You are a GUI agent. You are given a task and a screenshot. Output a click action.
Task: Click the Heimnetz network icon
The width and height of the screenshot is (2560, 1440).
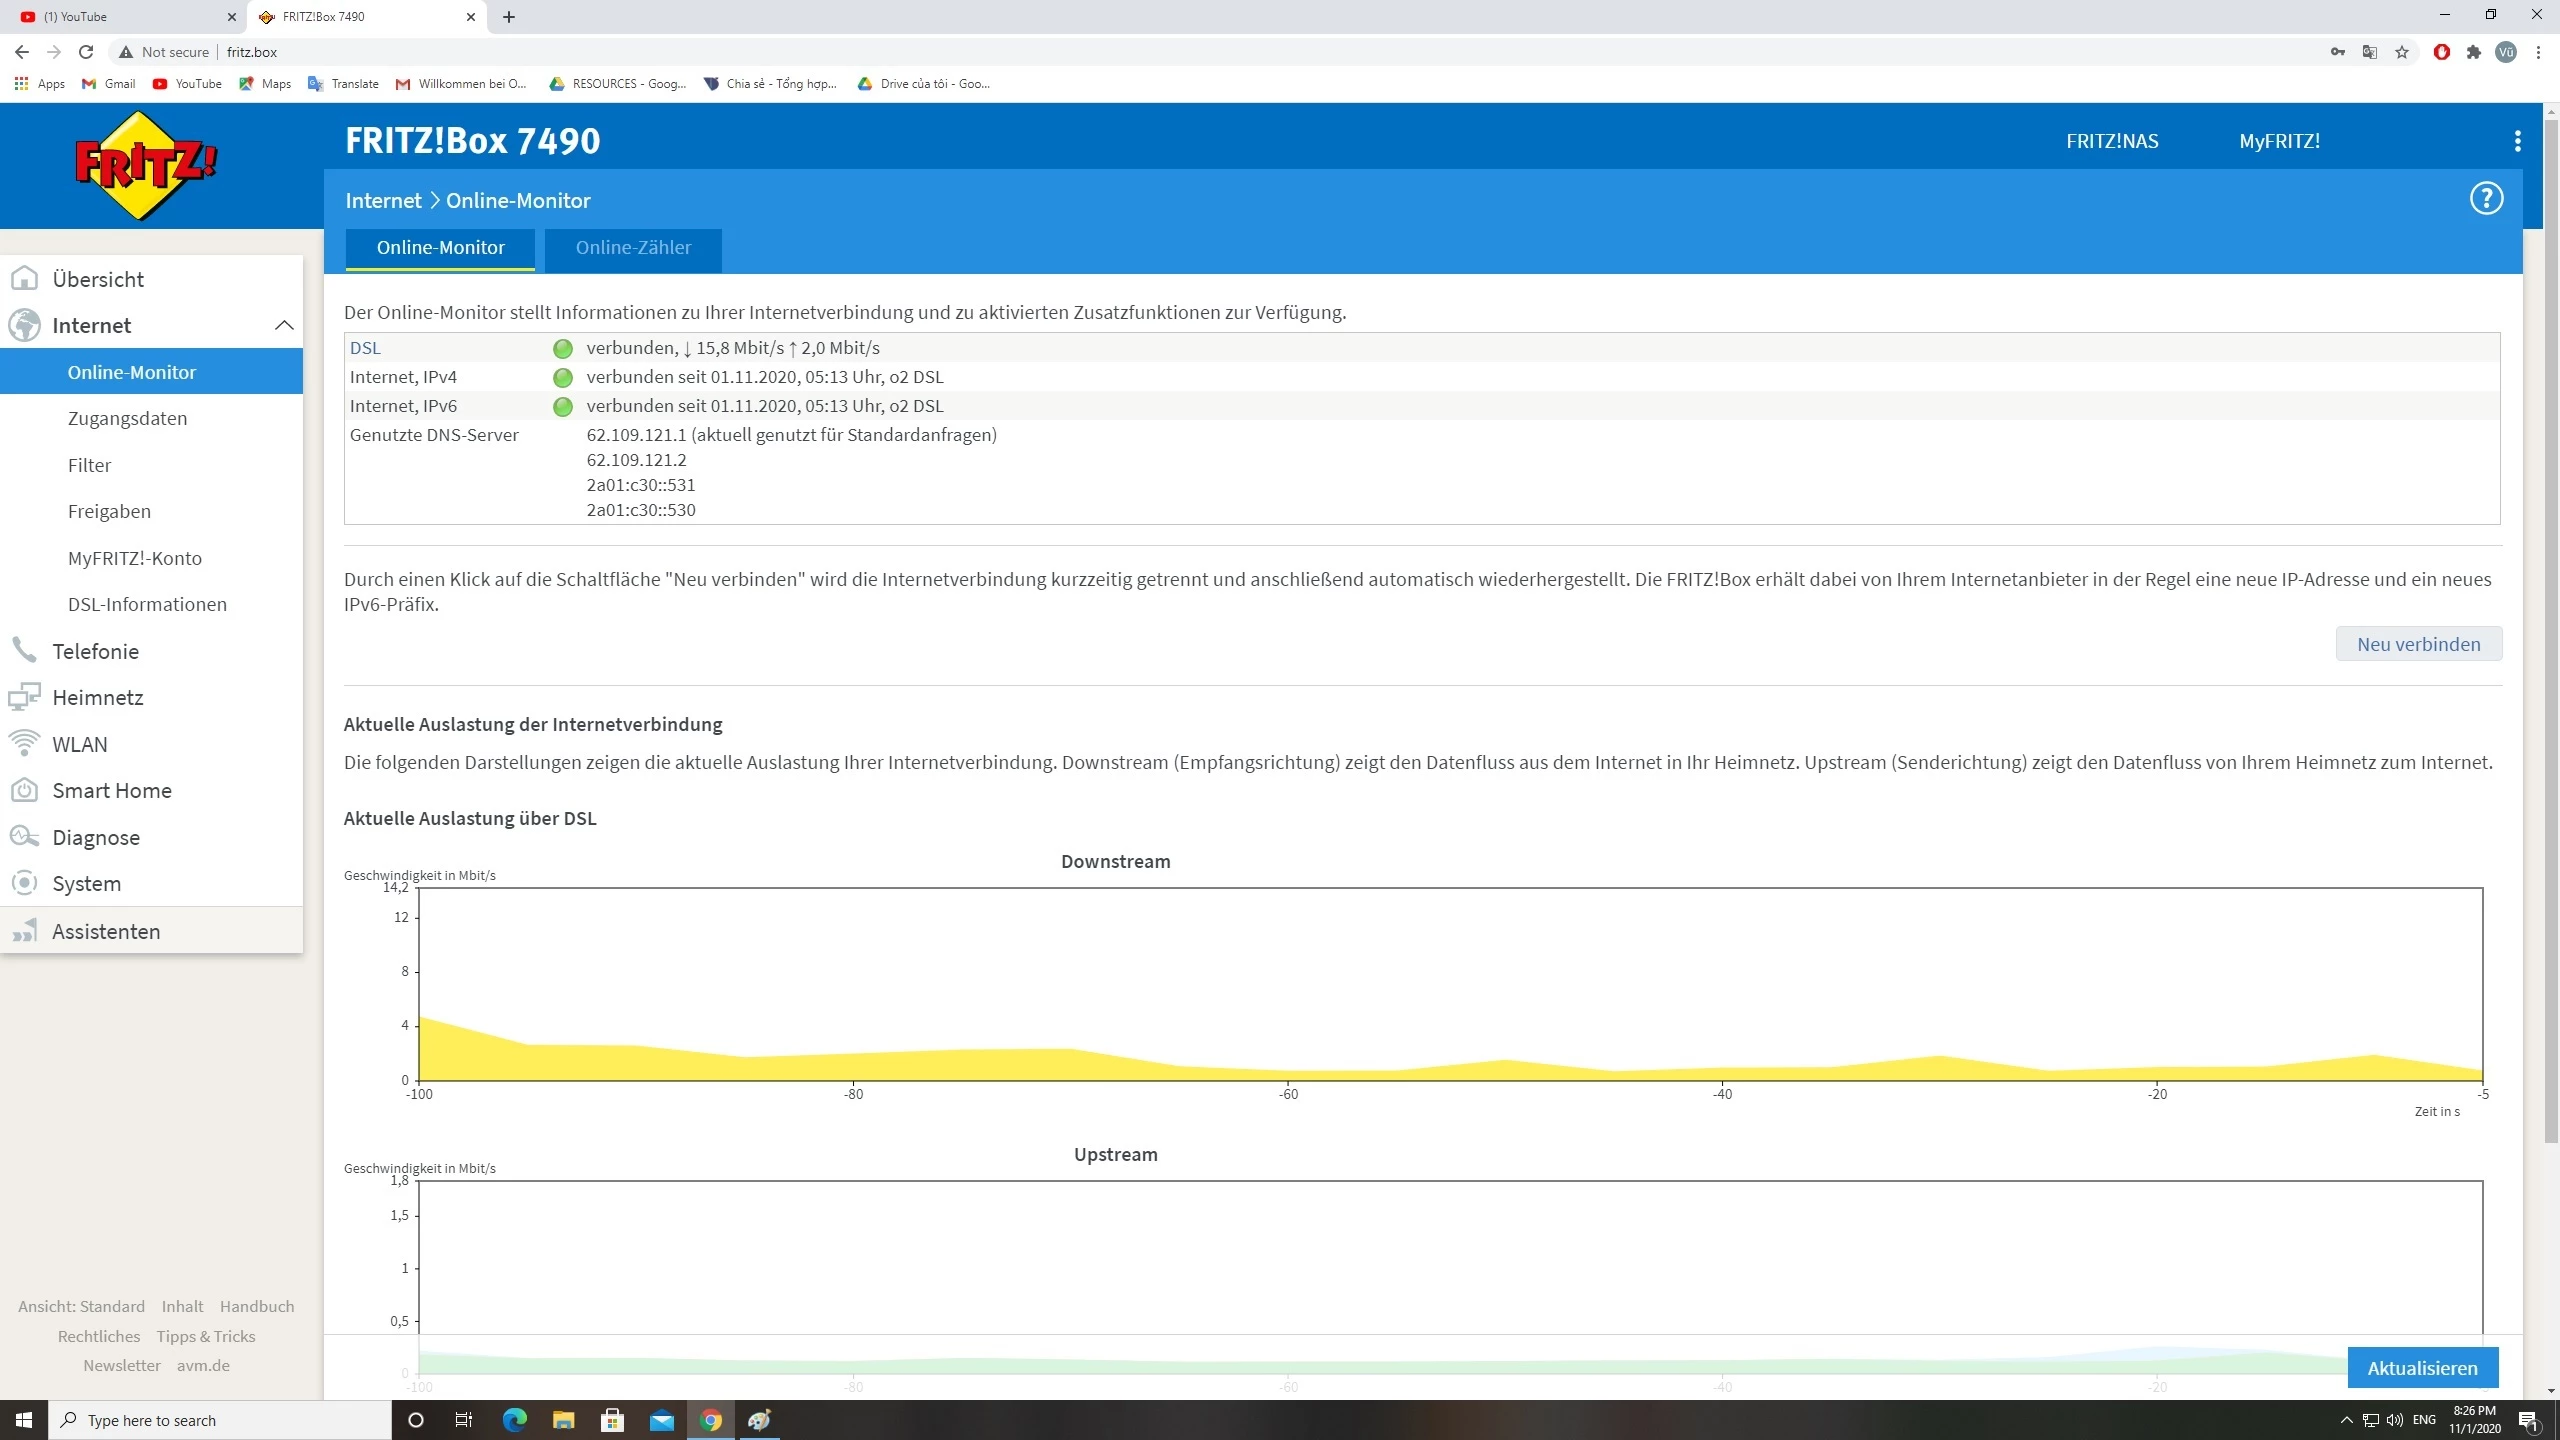(x=24, y=697)
